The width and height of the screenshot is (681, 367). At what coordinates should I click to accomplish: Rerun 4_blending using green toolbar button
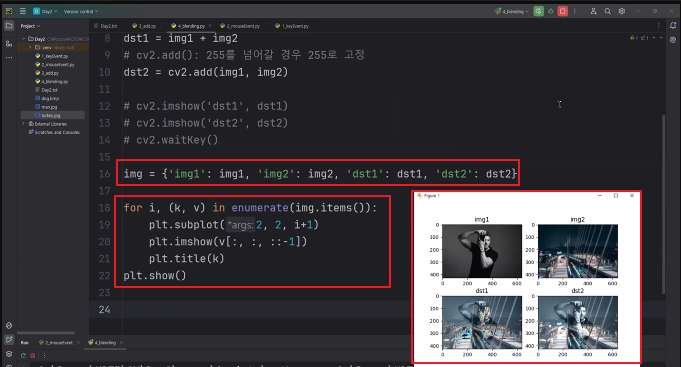coord(539,11)
